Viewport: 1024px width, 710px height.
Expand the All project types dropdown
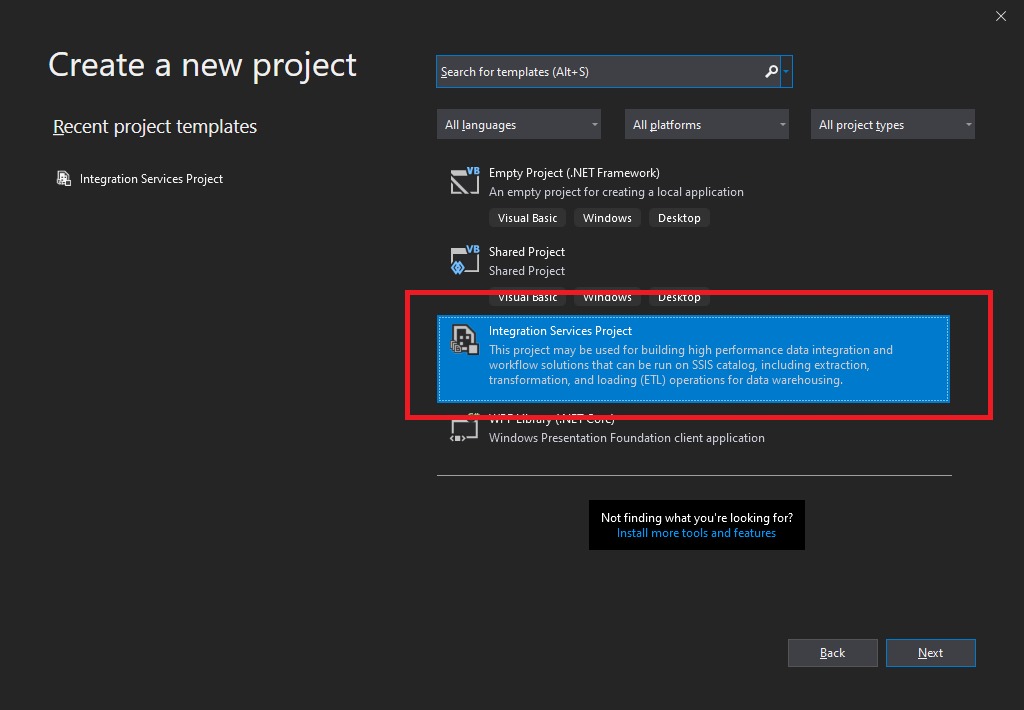893,124
